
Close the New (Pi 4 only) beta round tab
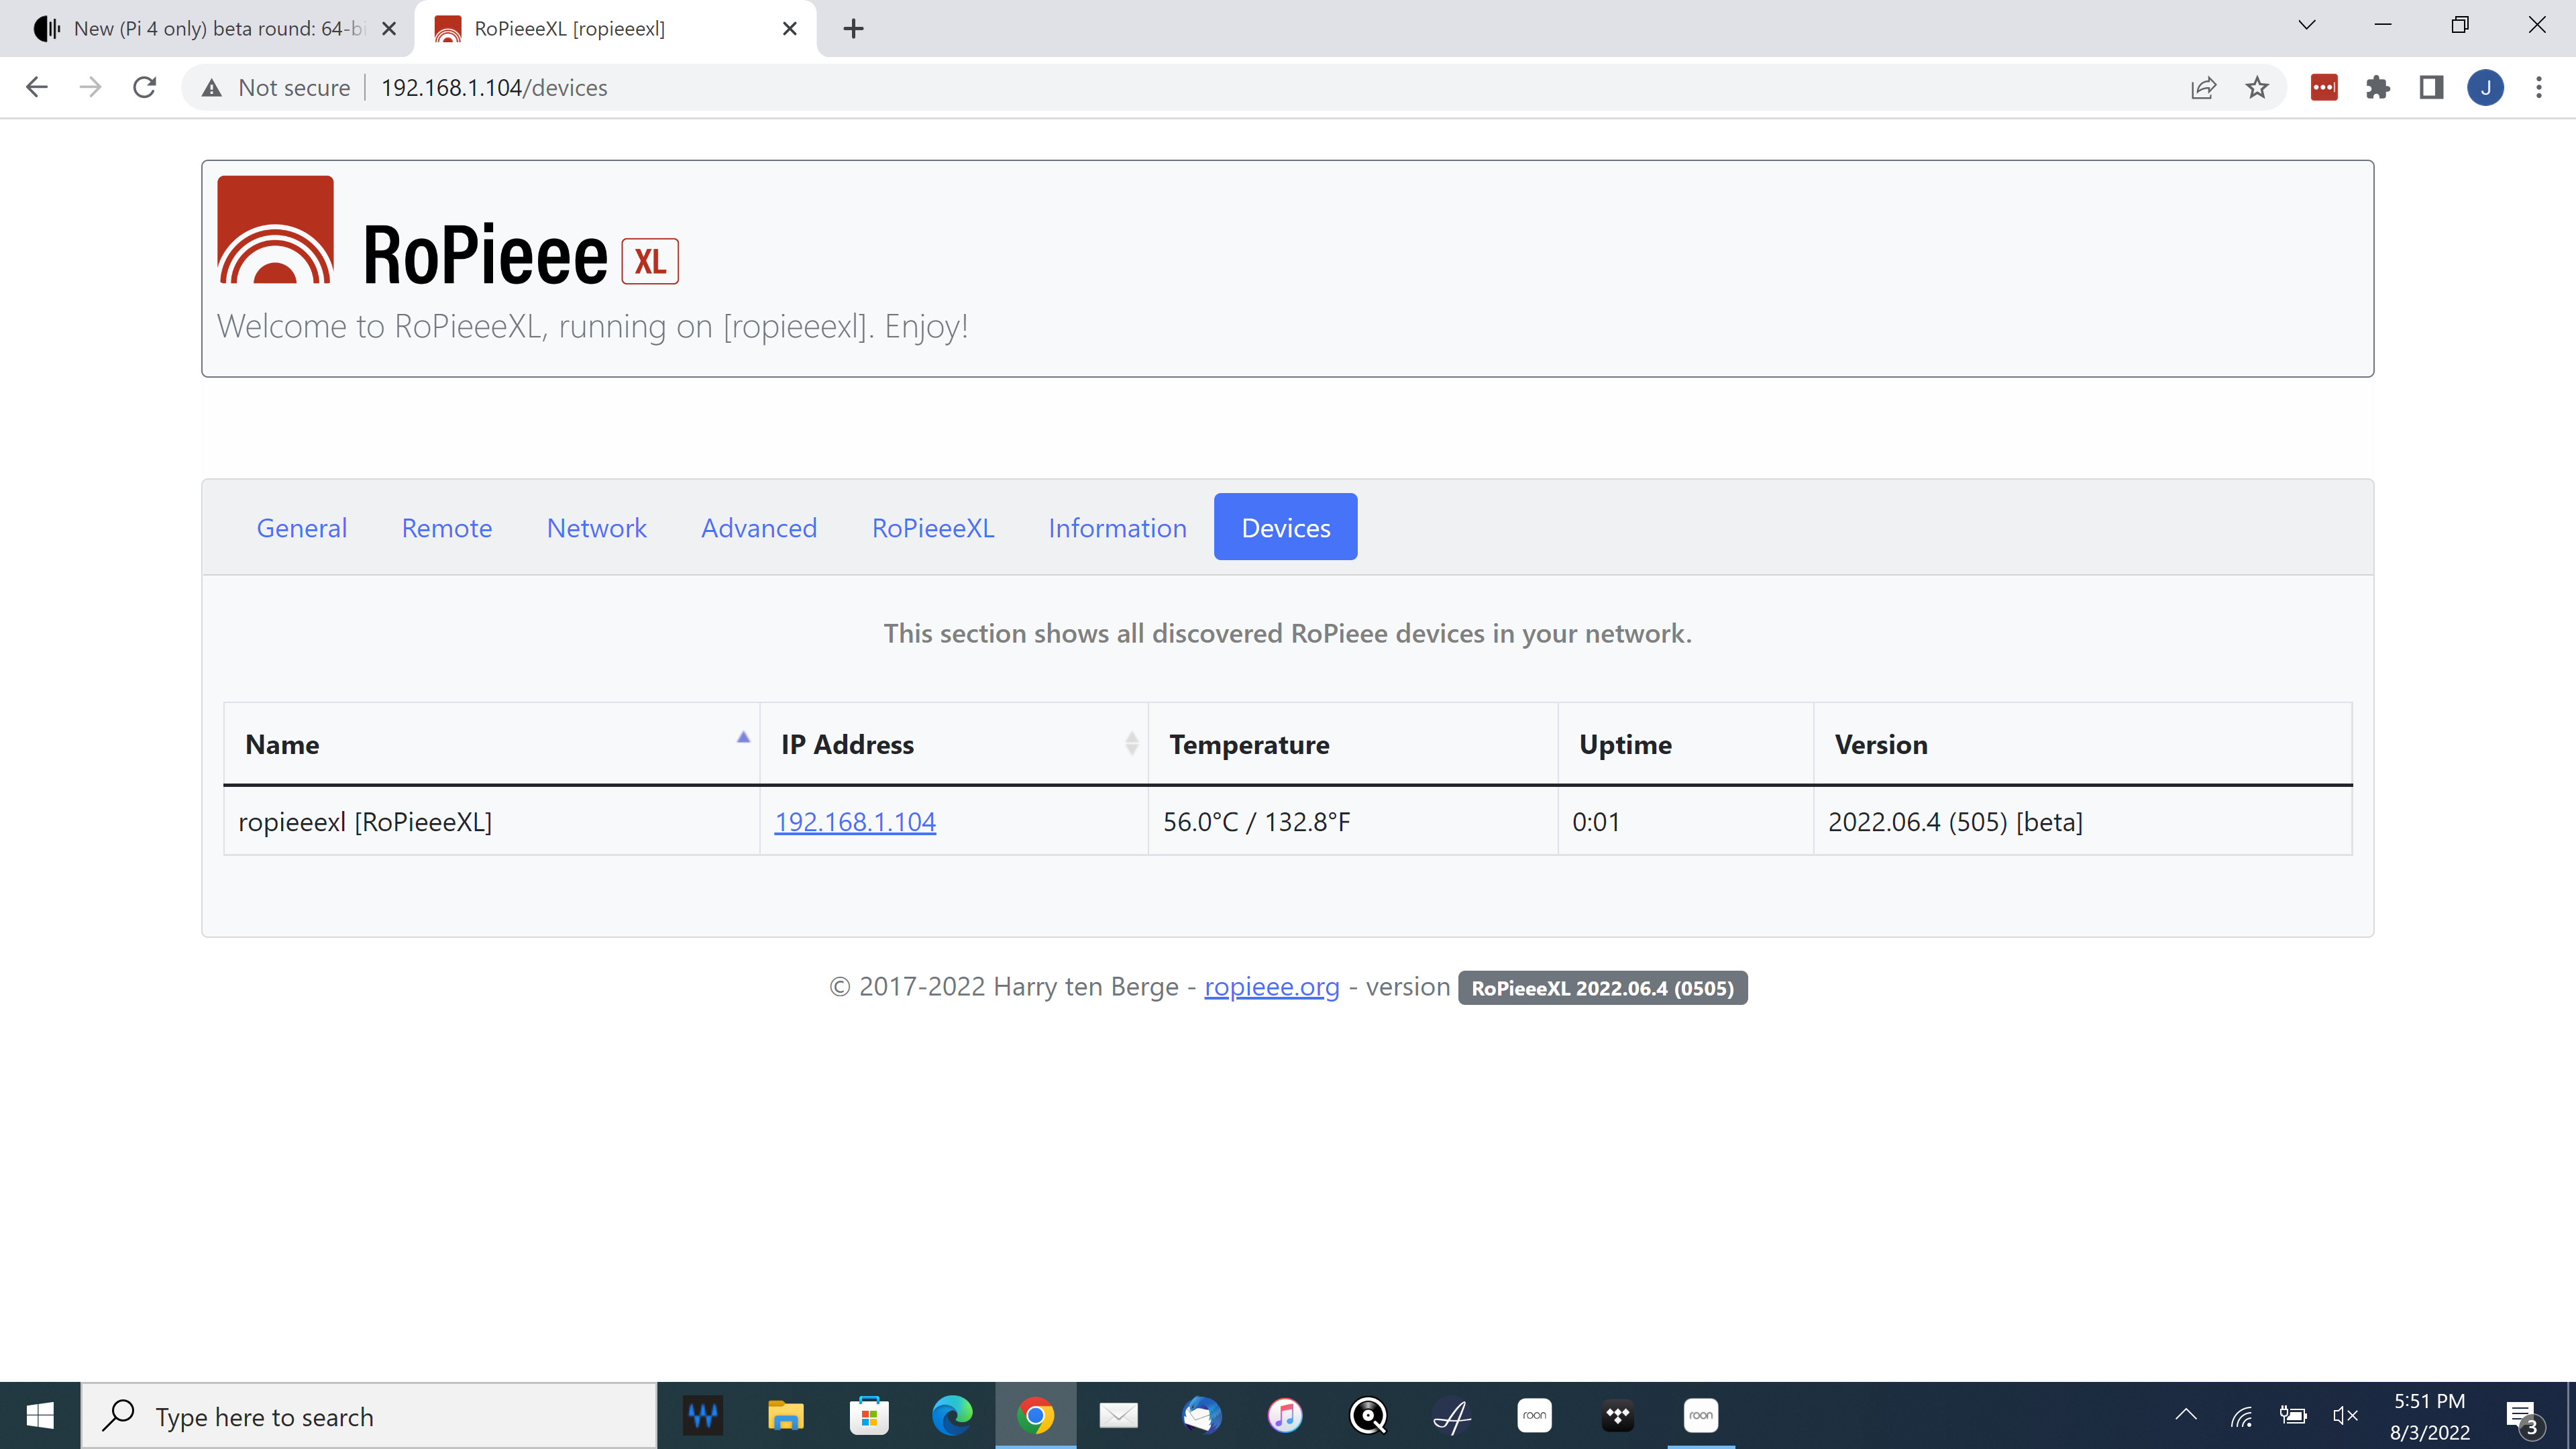click(x=389, y=28)
